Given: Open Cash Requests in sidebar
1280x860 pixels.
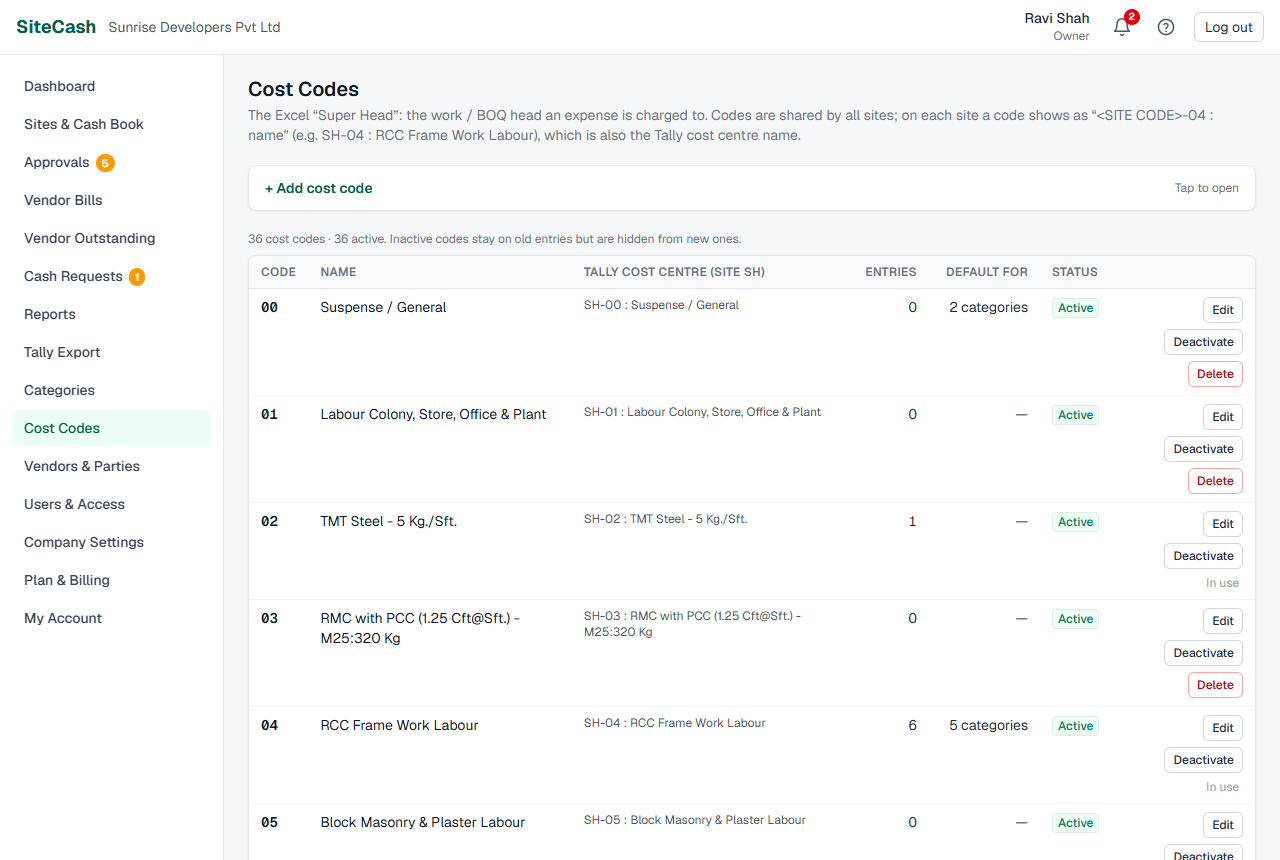Looking at the screenshot, I should (111, 276).
